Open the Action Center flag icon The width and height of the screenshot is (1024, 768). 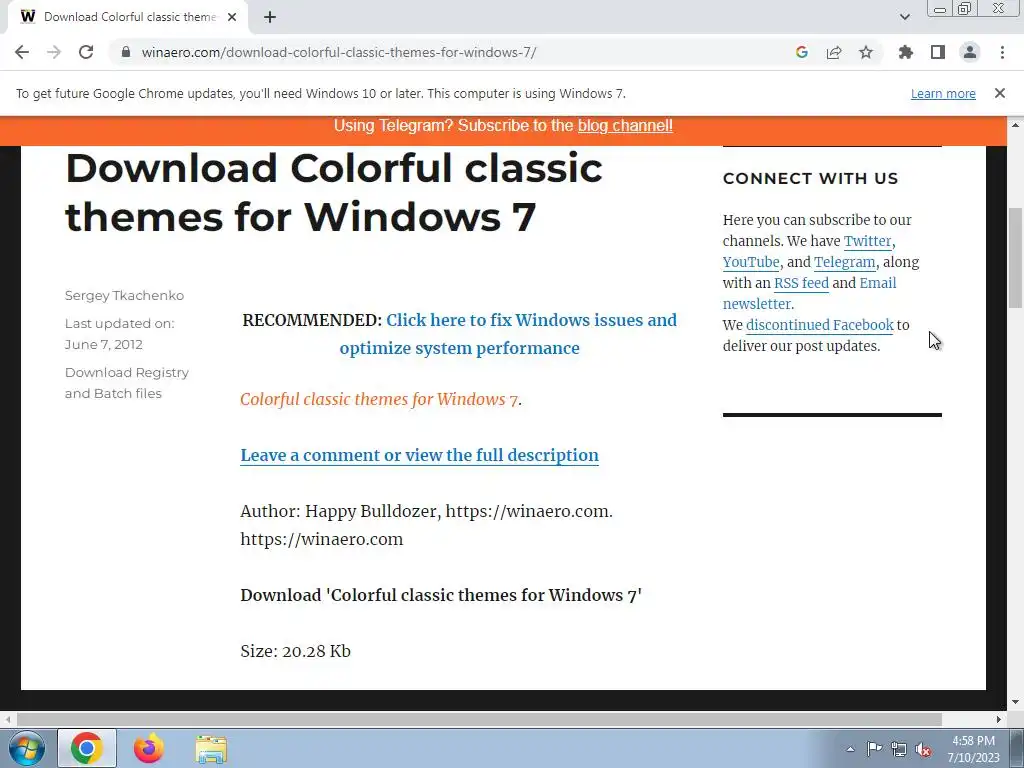coord(874,749)
